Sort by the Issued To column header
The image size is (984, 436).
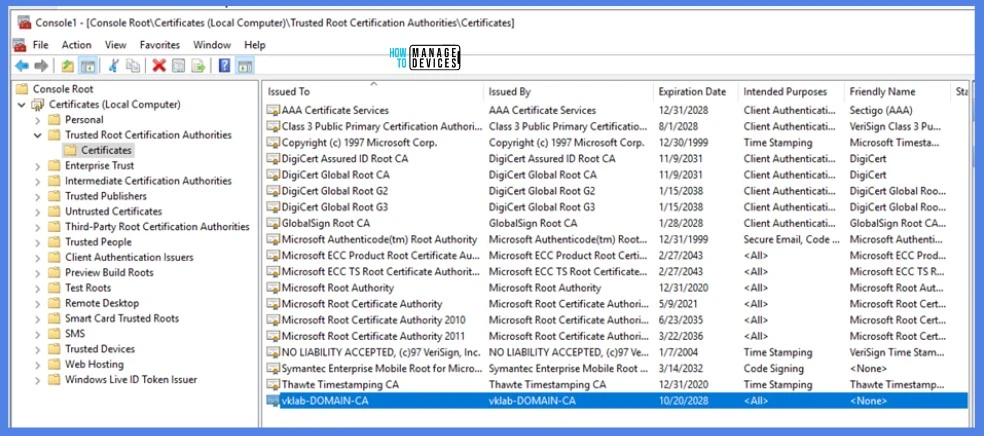click(x=373, y=92)
